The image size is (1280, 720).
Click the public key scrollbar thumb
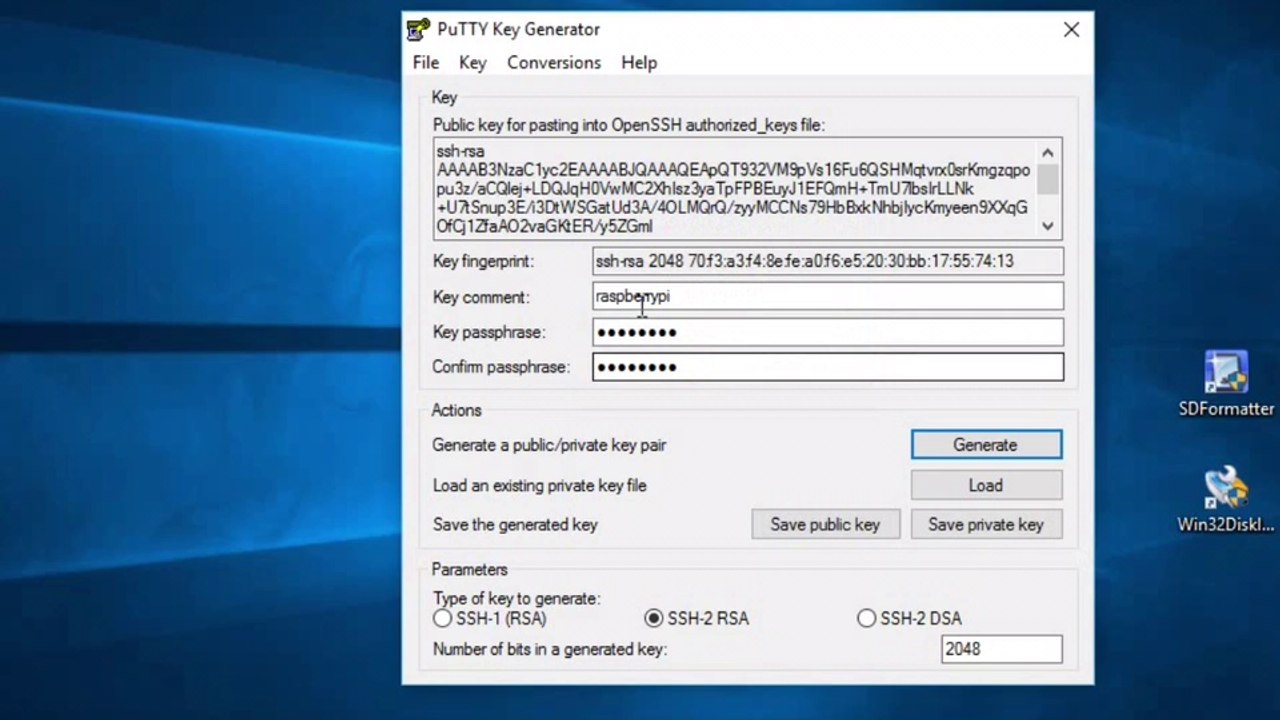(1047, 179)
